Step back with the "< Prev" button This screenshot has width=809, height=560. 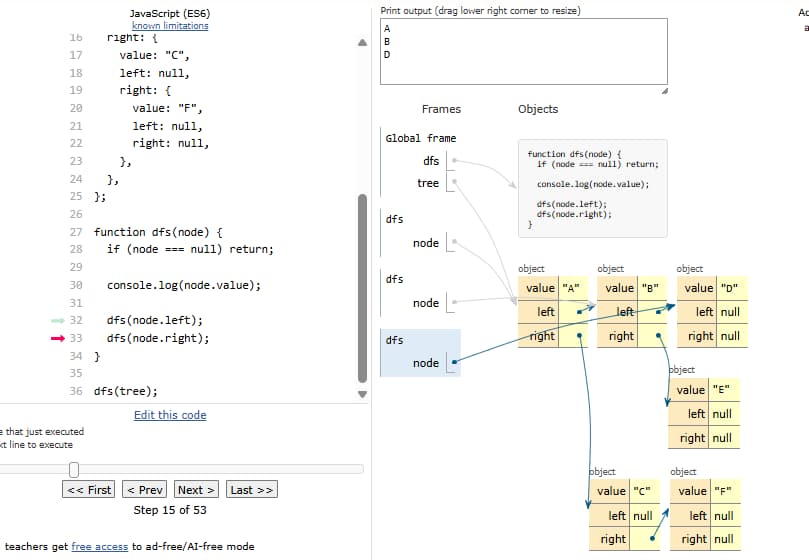(x=145, y=489)
